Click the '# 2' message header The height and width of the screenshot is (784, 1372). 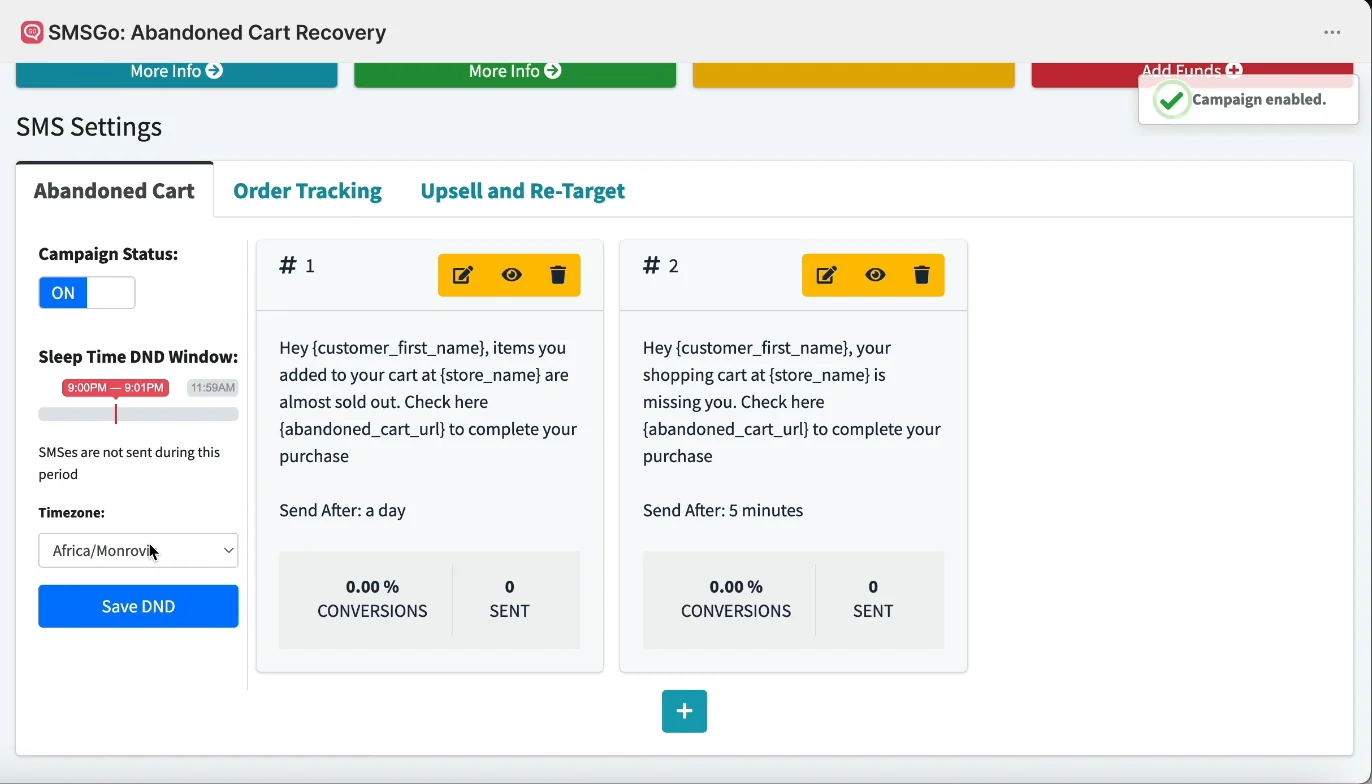click(x=661, y=265)
